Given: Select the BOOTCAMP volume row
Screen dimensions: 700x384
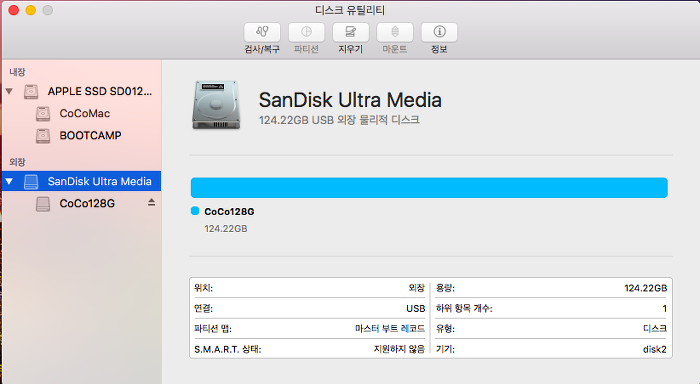Looking at the screenshot, I should 81,135.
